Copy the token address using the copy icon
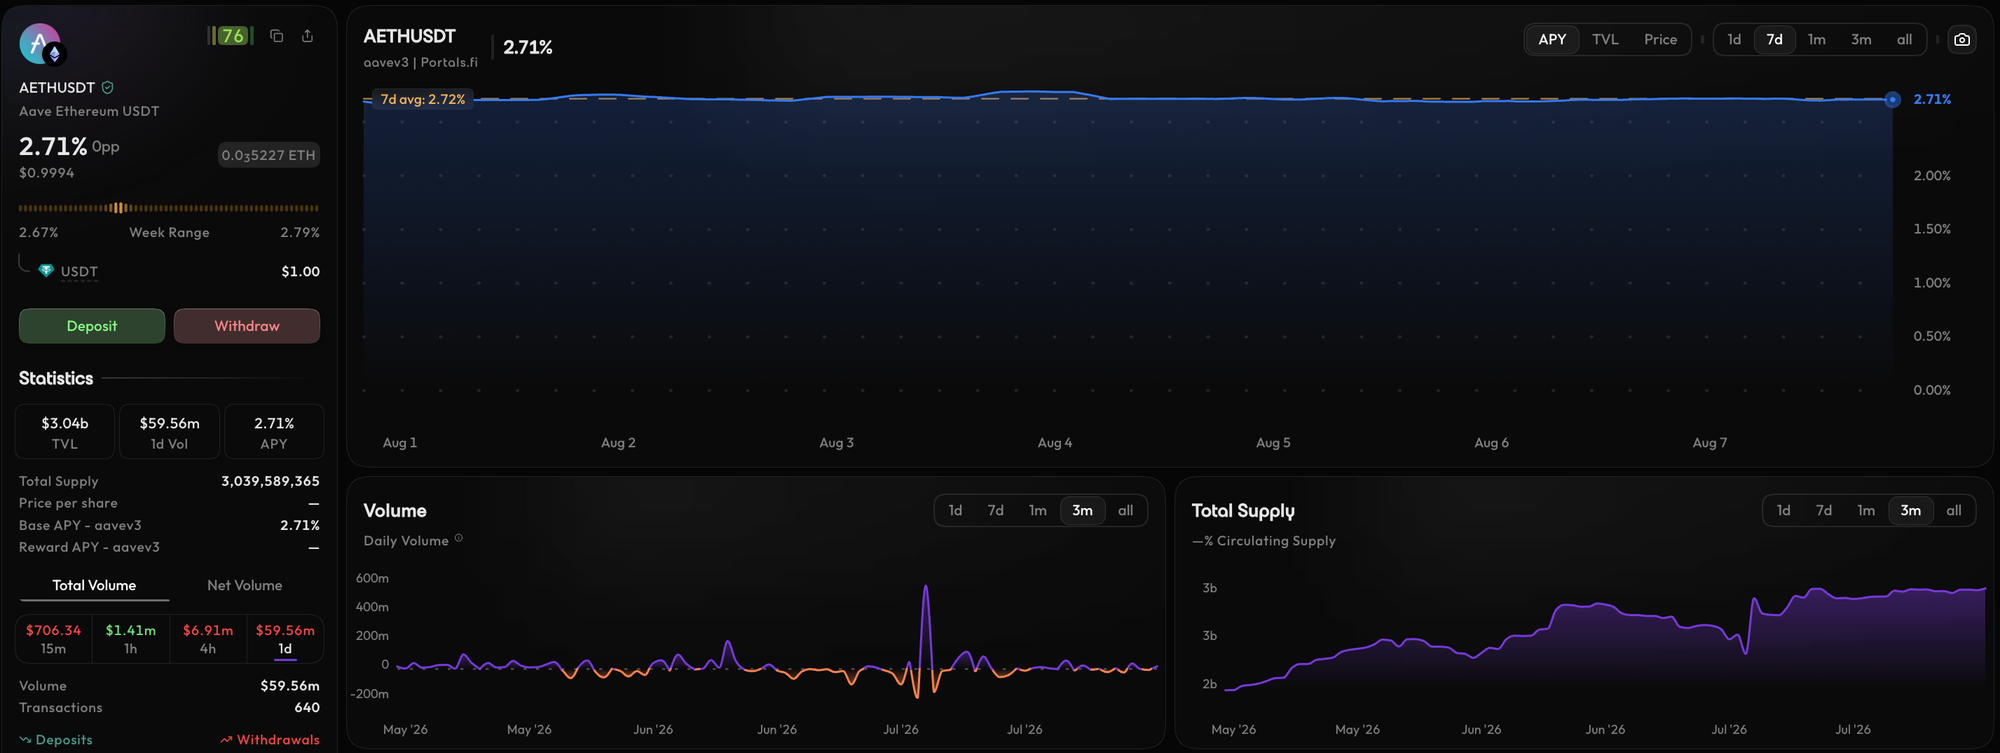 [x=277, y=36]
